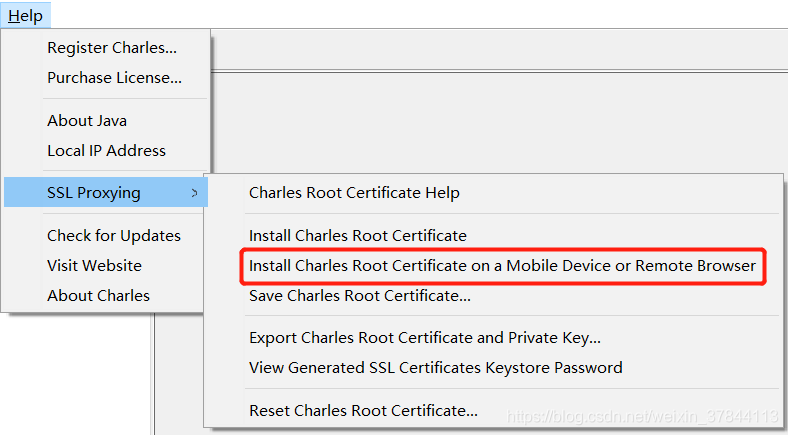Open the Help menu

click(25, 16)
